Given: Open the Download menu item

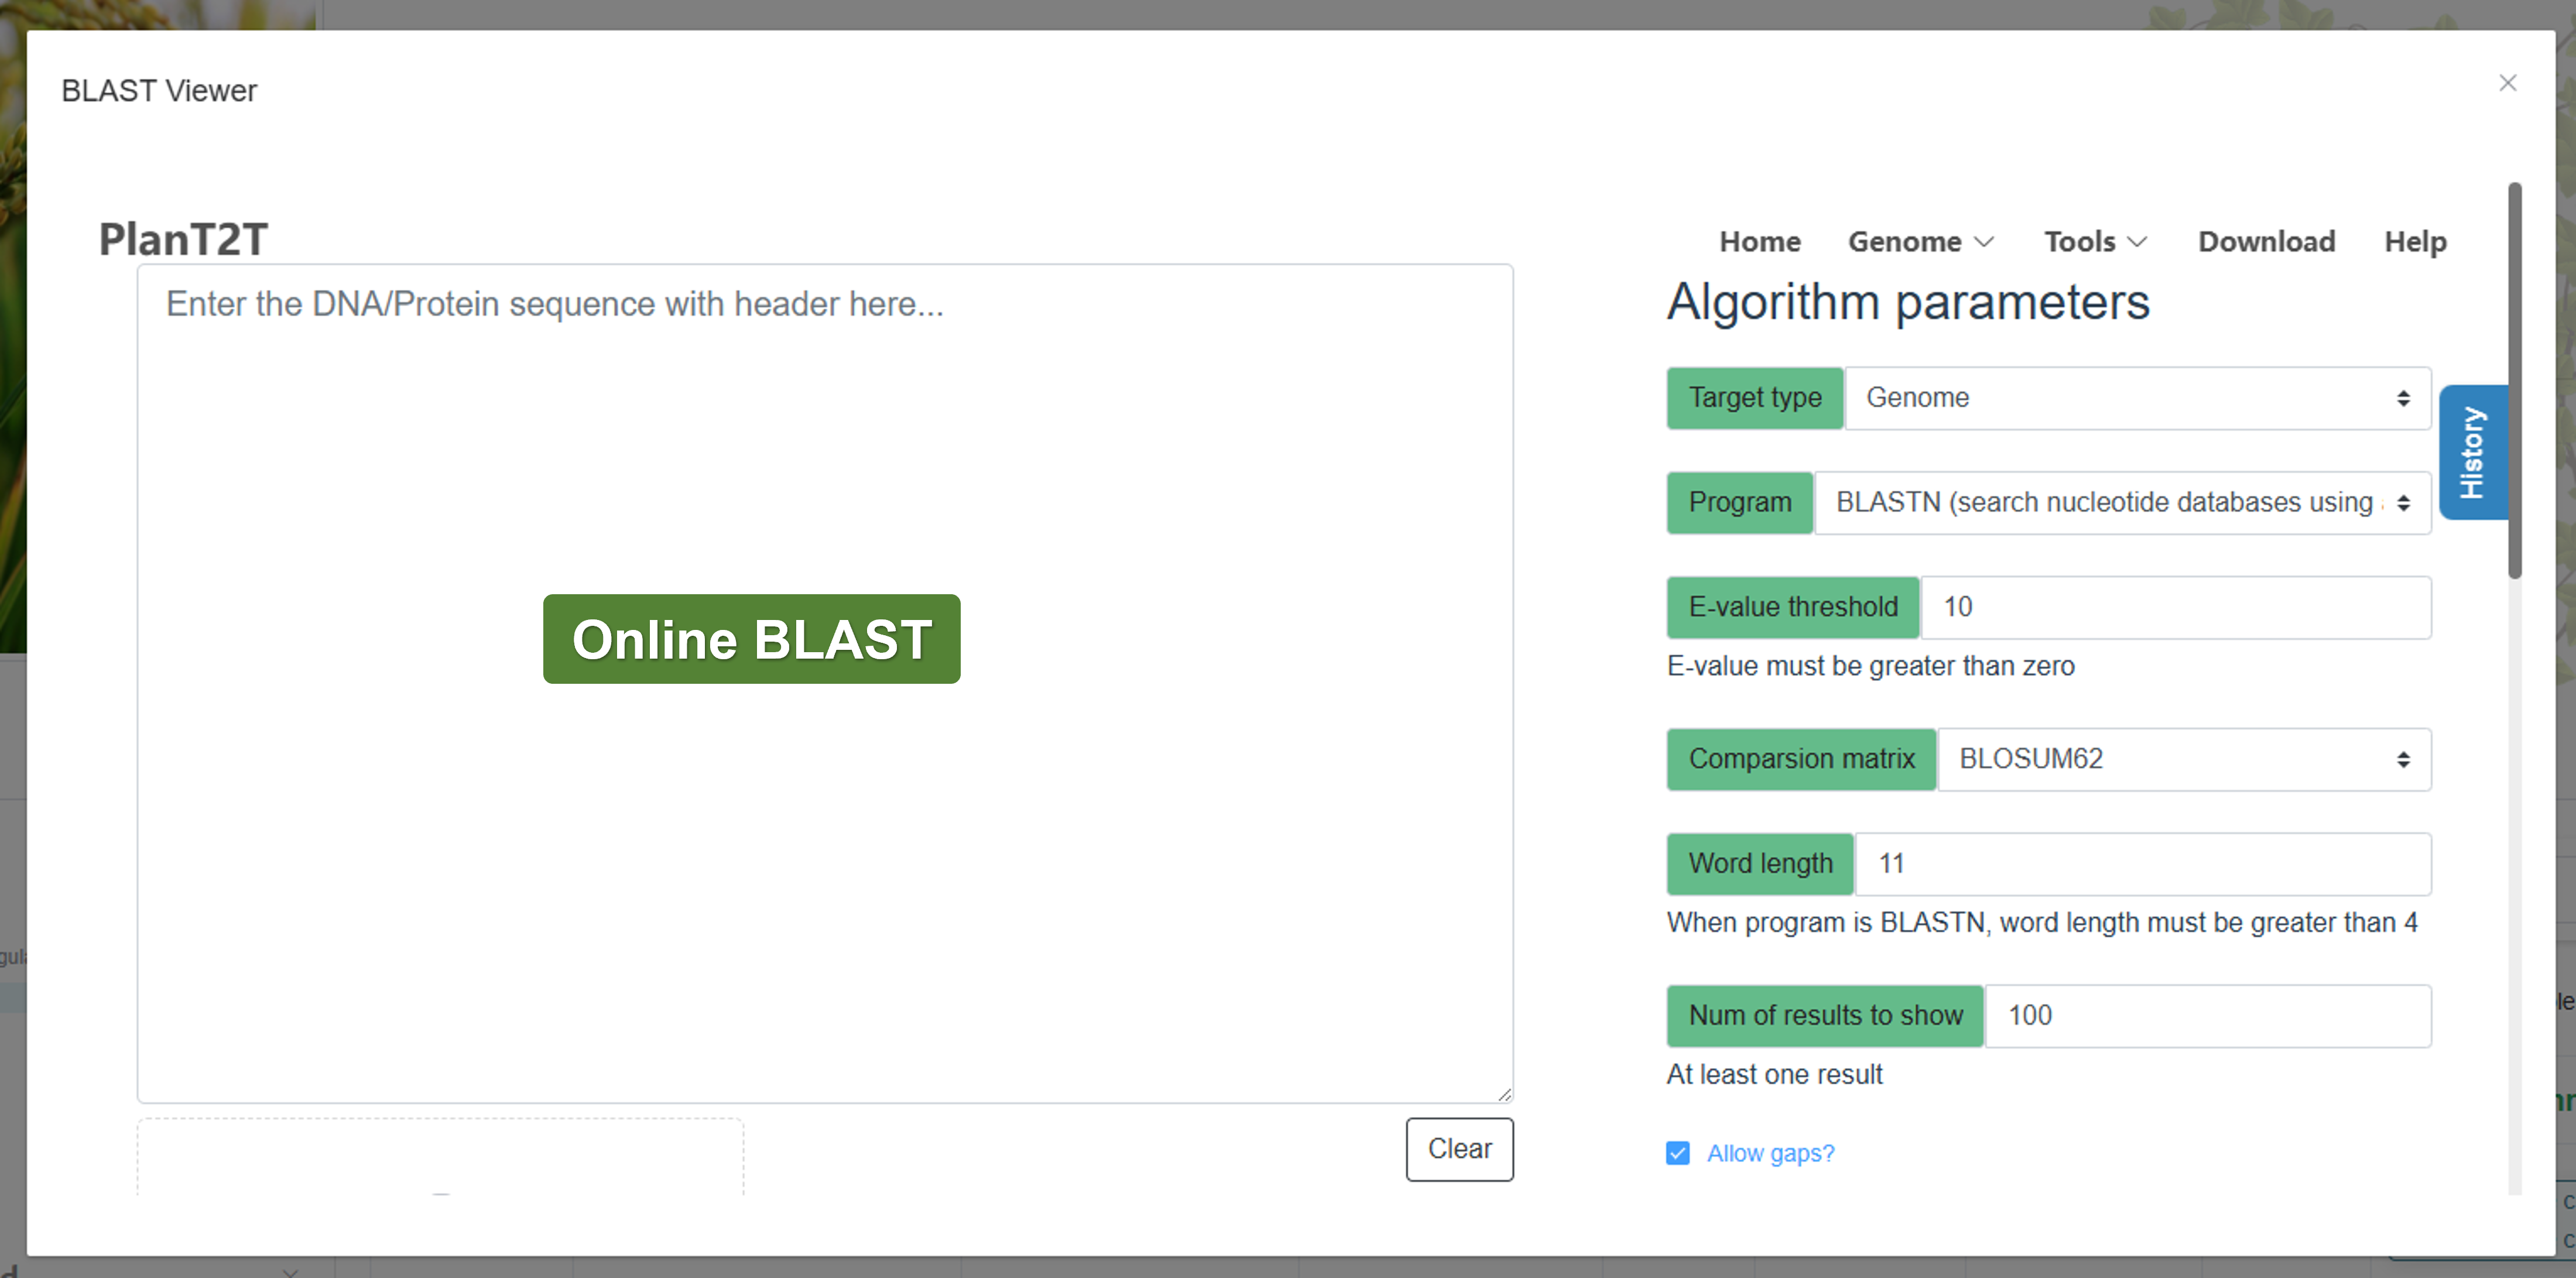Looking at the screenshot, I should coord(2266,242).
